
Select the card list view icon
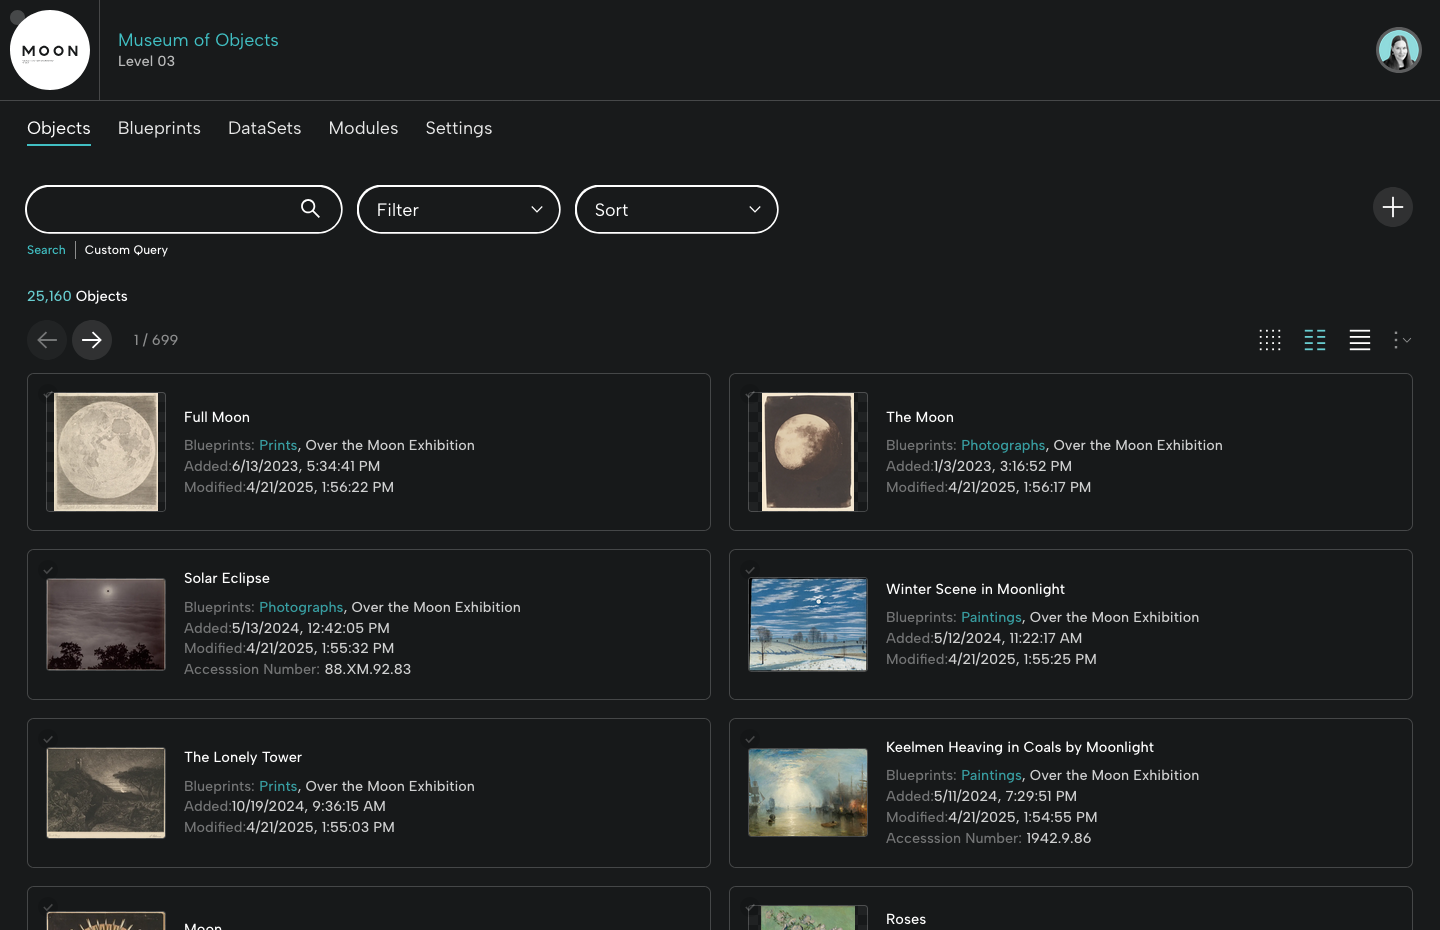pos(1315,340)
